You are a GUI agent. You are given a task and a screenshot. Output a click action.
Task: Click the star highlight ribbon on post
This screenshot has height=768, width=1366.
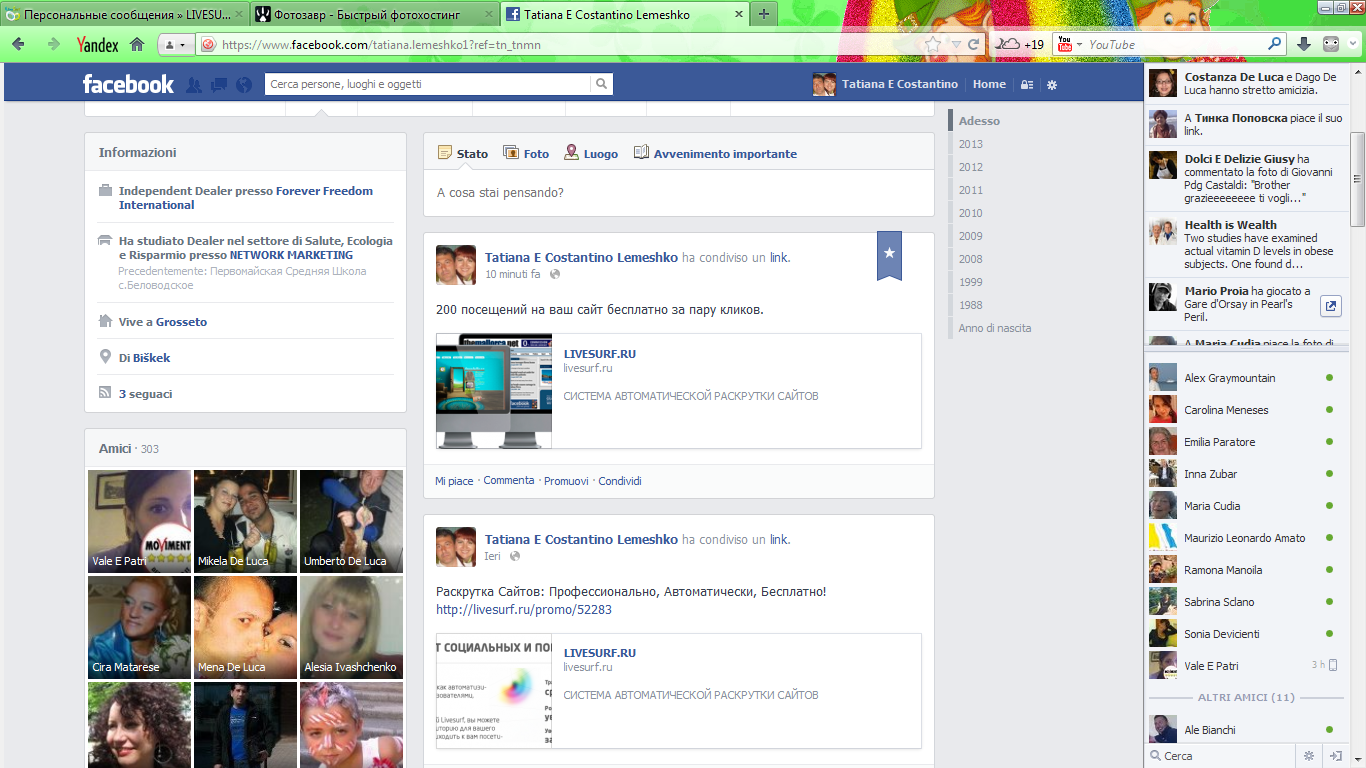(x=890, y=255)
